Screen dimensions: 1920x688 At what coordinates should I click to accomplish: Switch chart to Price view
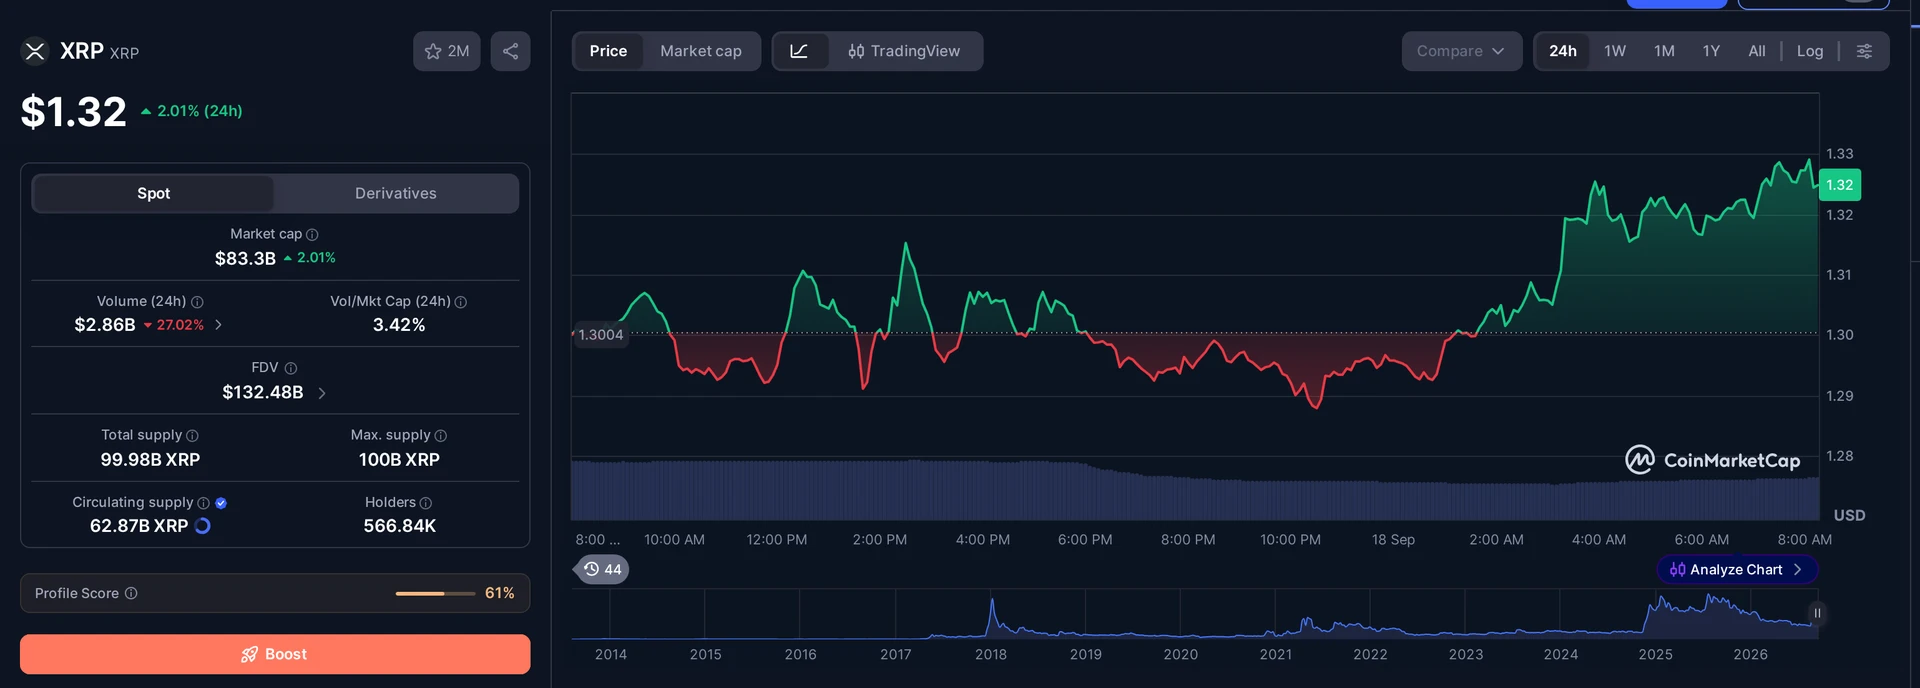pos(608,51)
